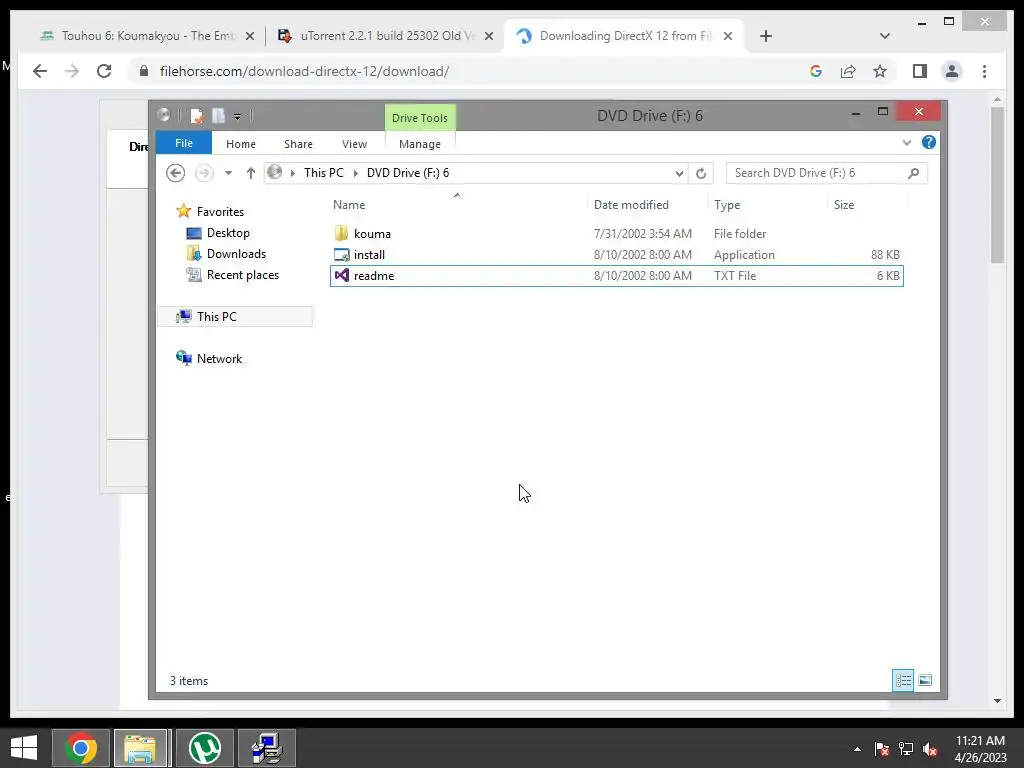1024x768 pixels.
Task: Click the install application icon
Action: pos(341,255)
